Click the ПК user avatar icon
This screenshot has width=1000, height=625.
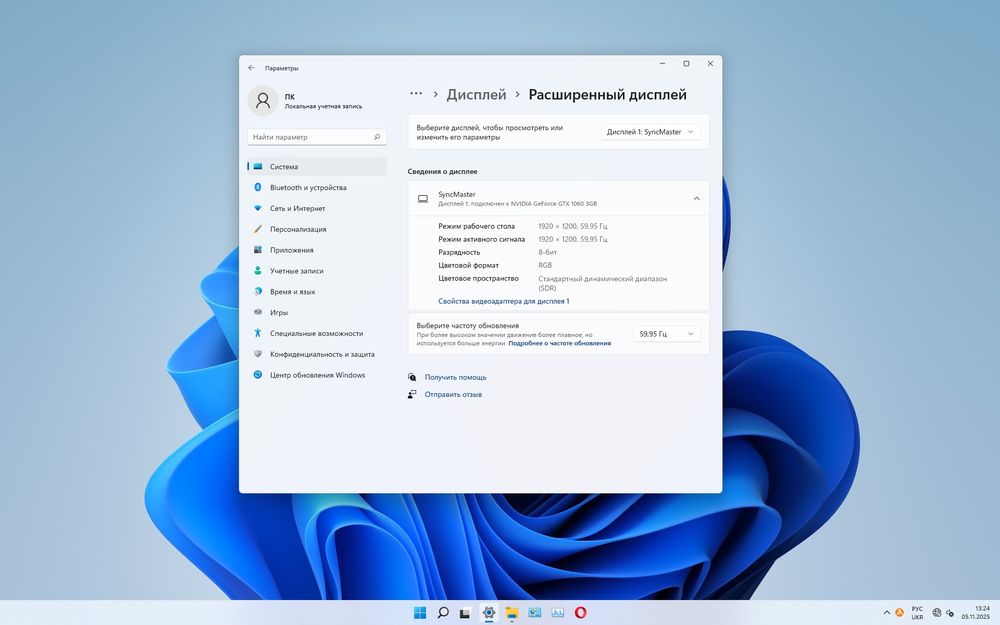point(263,101)
